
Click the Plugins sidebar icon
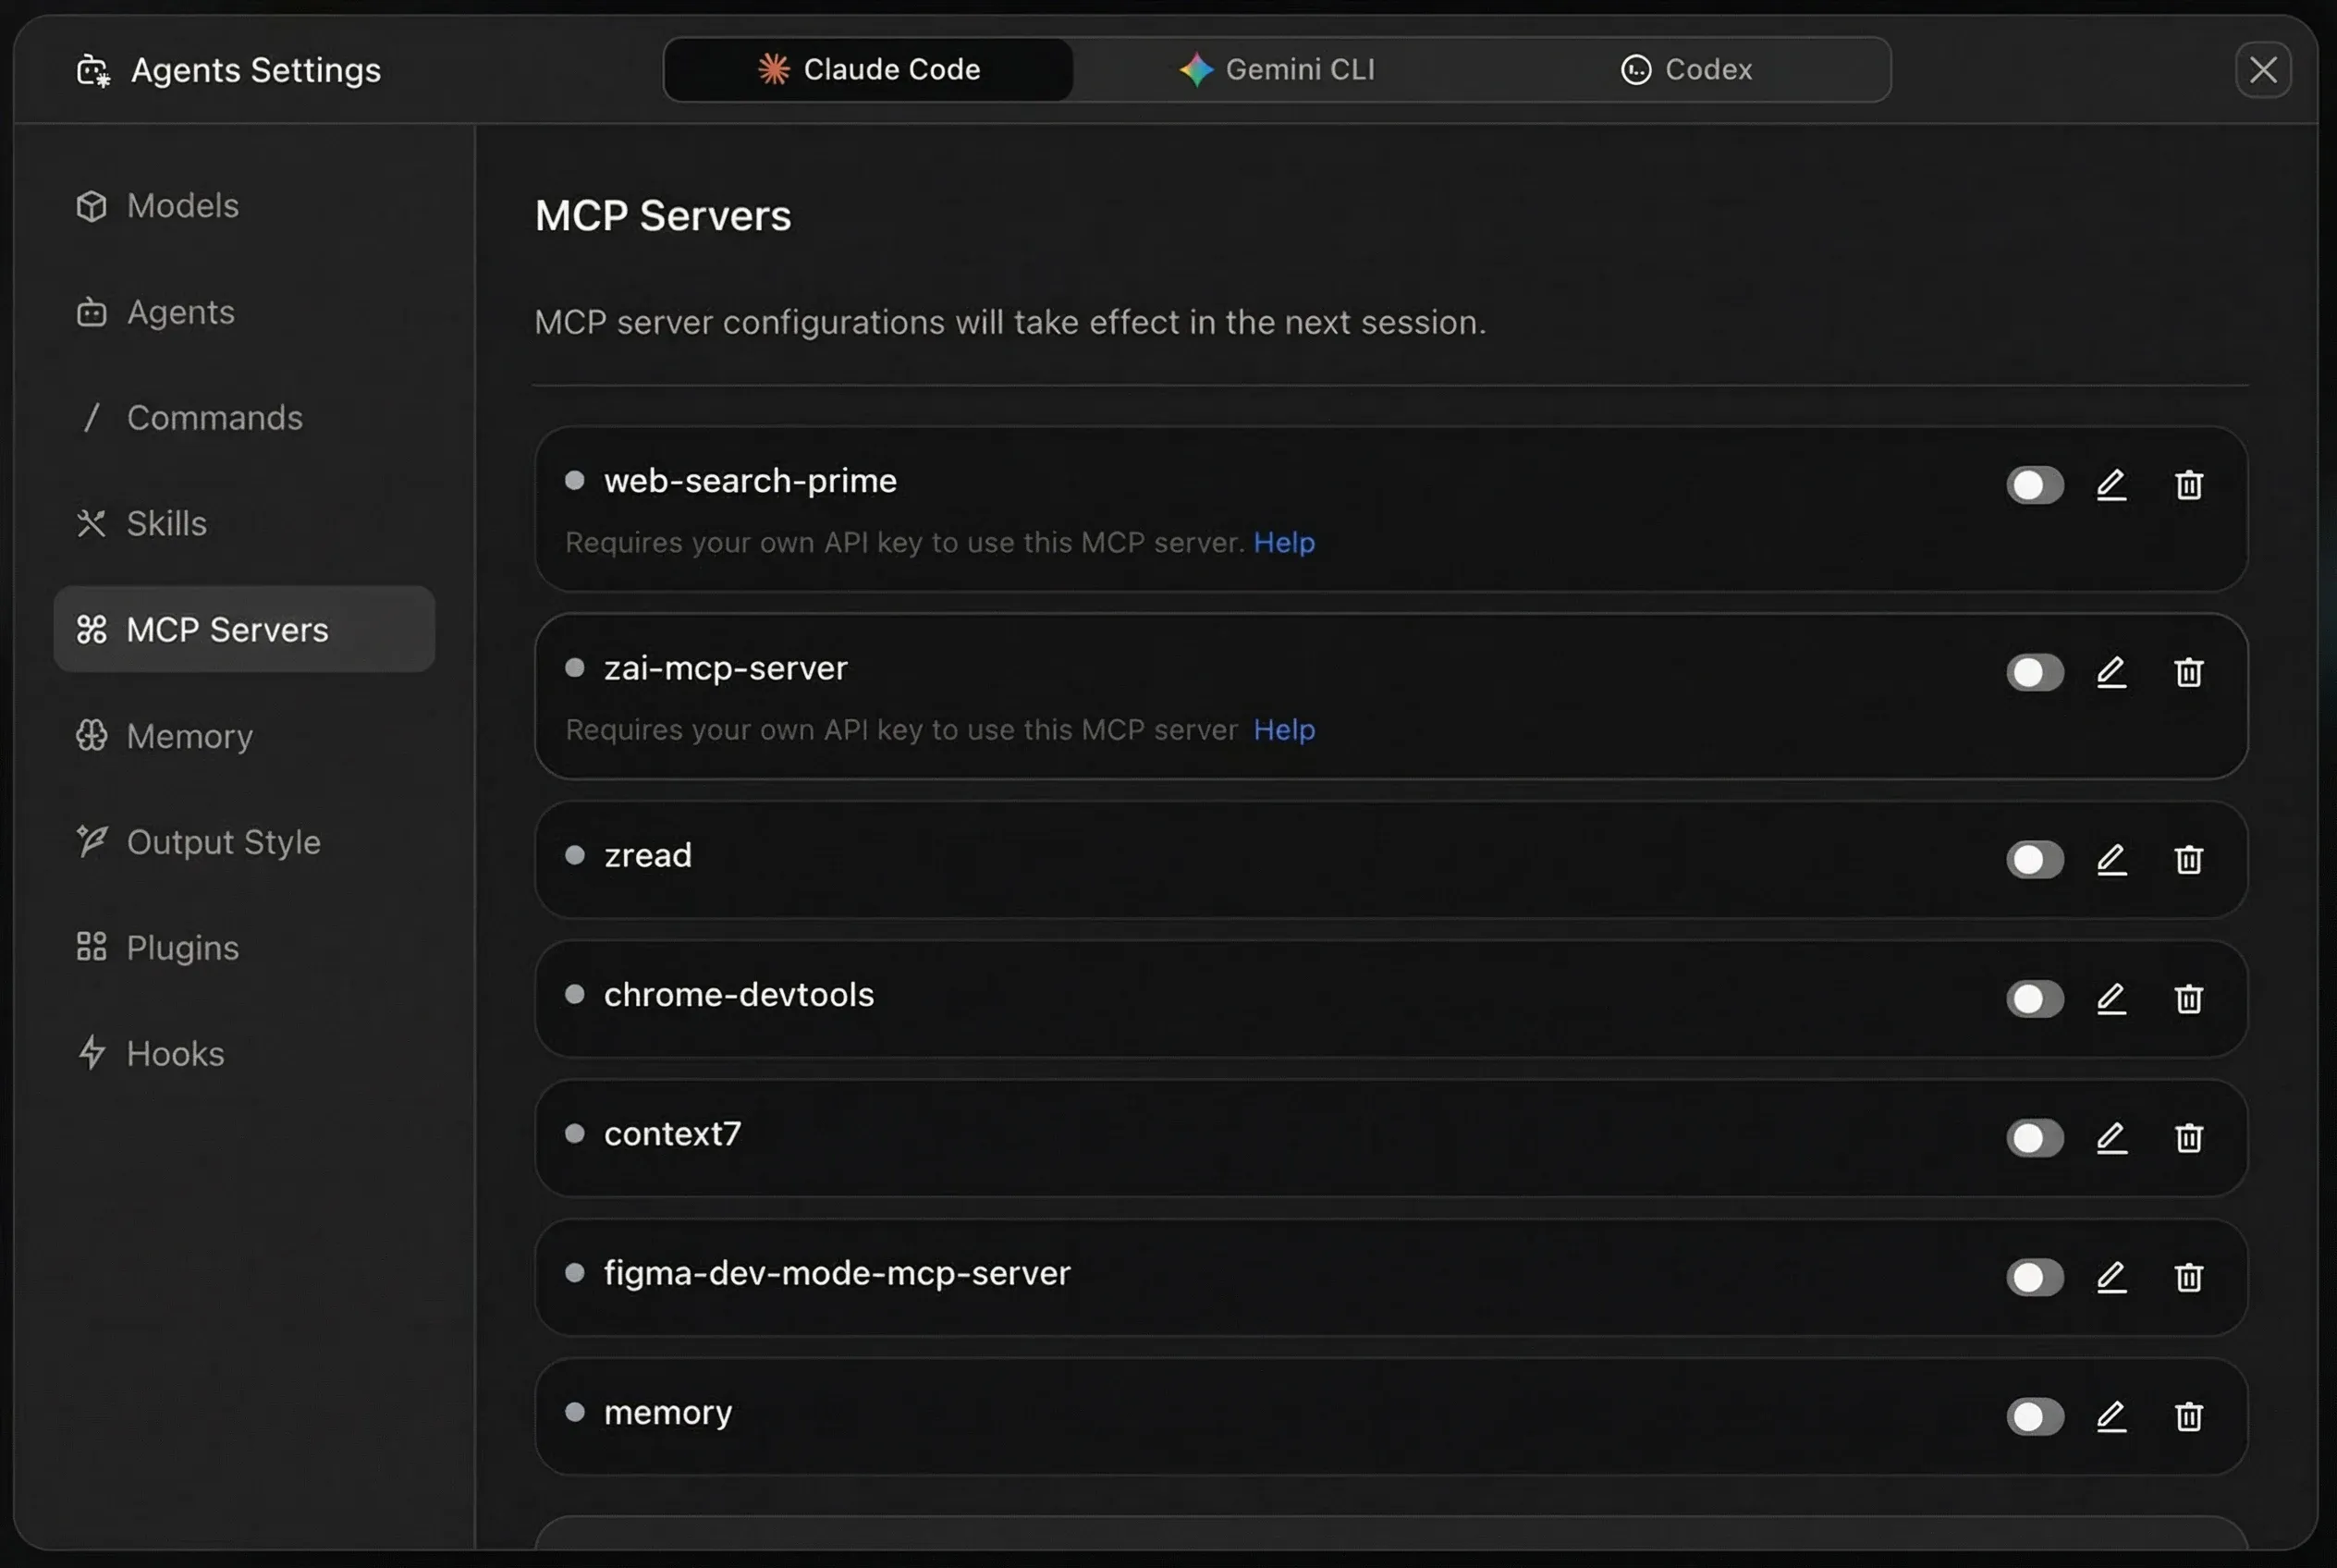tap(93, 947)
